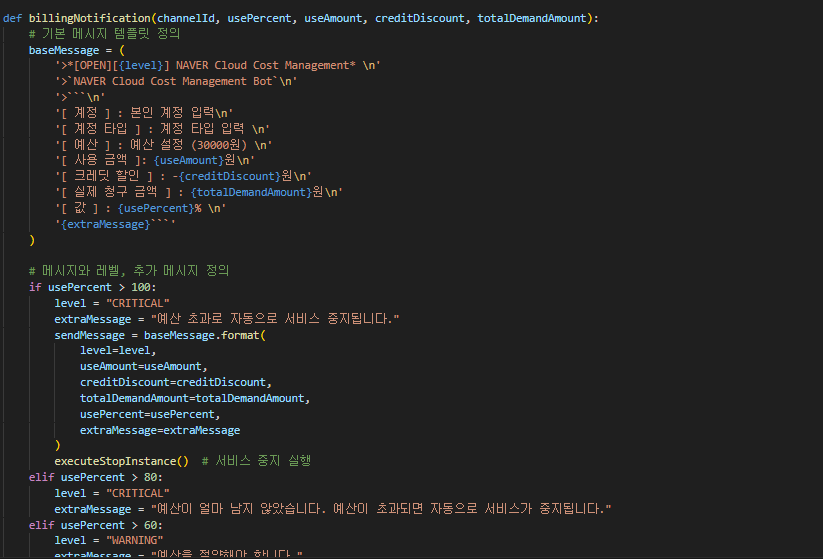Screen dimensions: 823x559
Task: Click the comment '# 메시지와 레벨, 추가 메시지 정의'
Action: [129, 271]
